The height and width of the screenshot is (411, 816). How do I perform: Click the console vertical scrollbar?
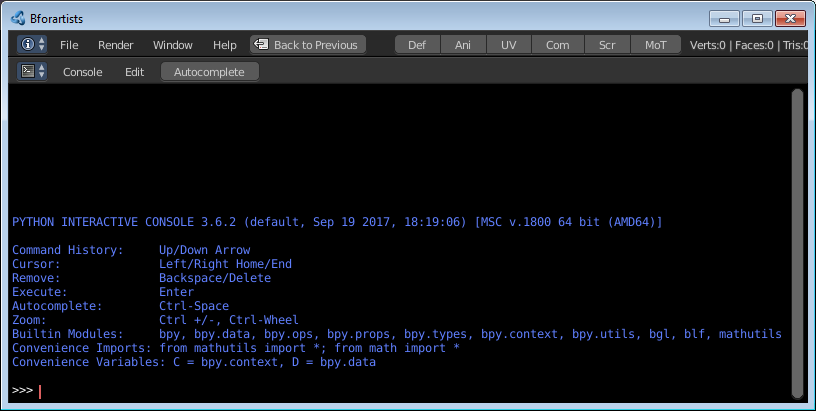pyautogui.click(x=797, y=243)
